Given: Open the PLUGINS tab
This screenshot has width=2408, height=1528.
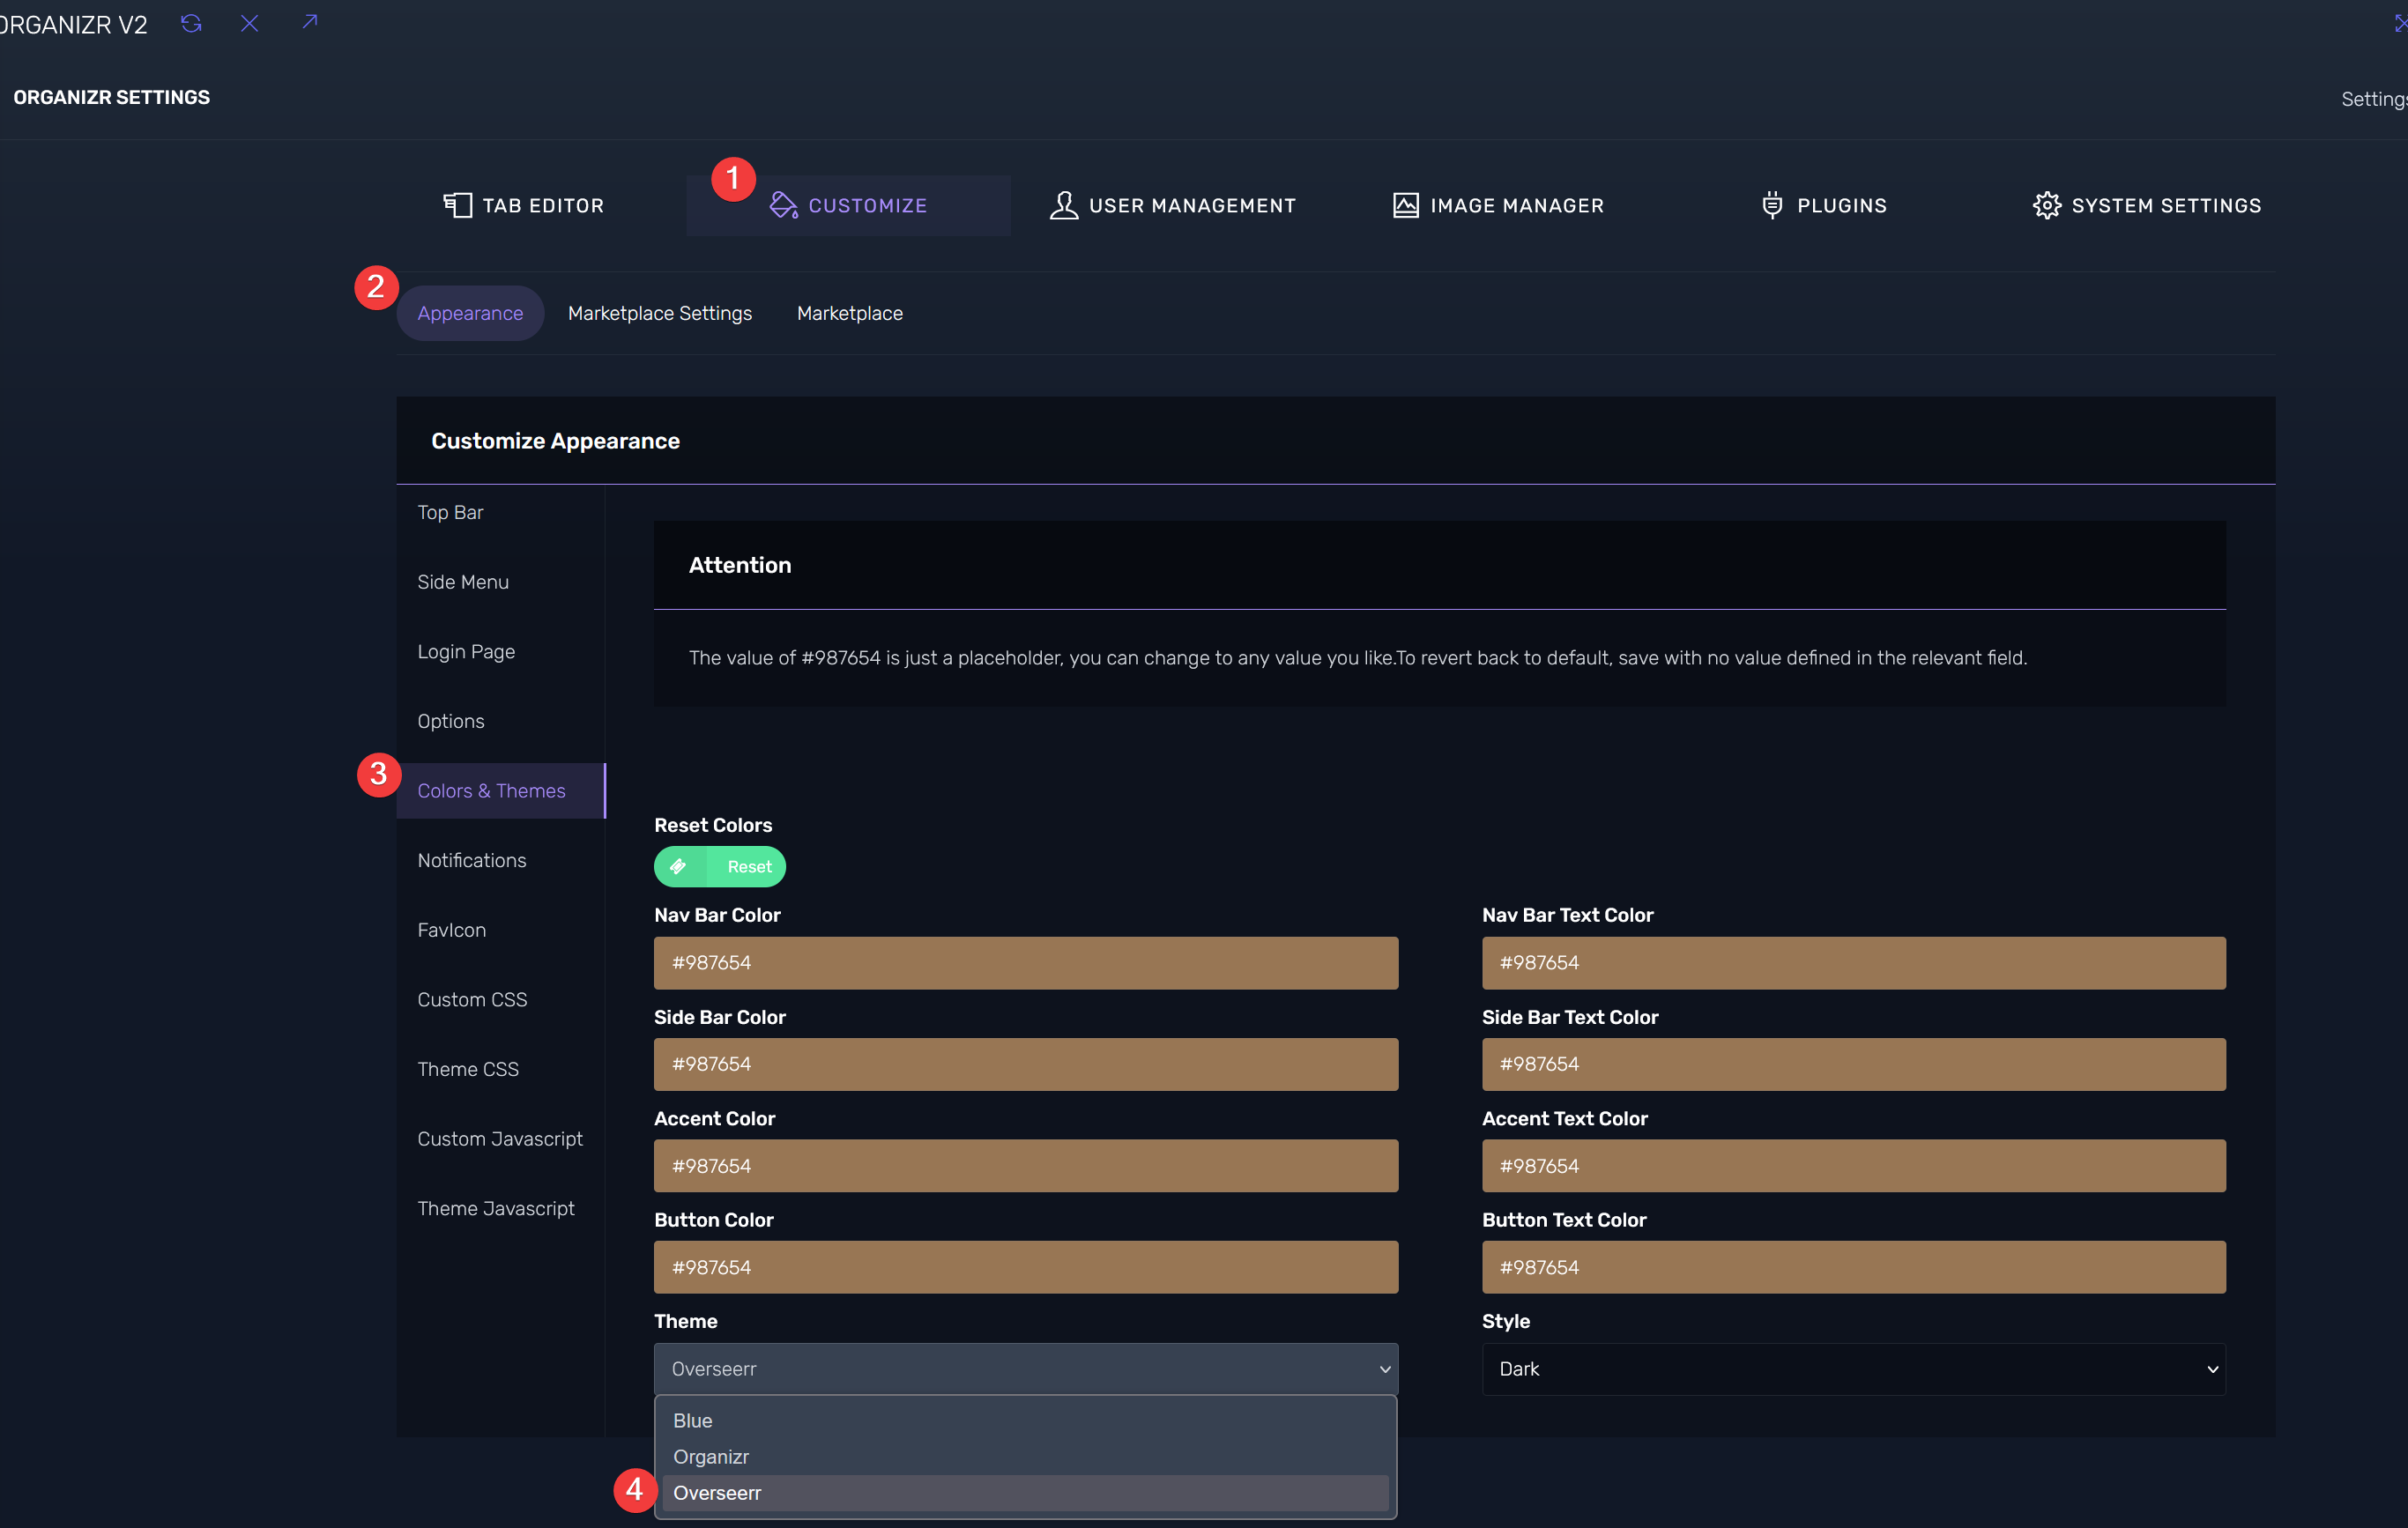Looking at the screenshot, I should [x=1823, y=205].
